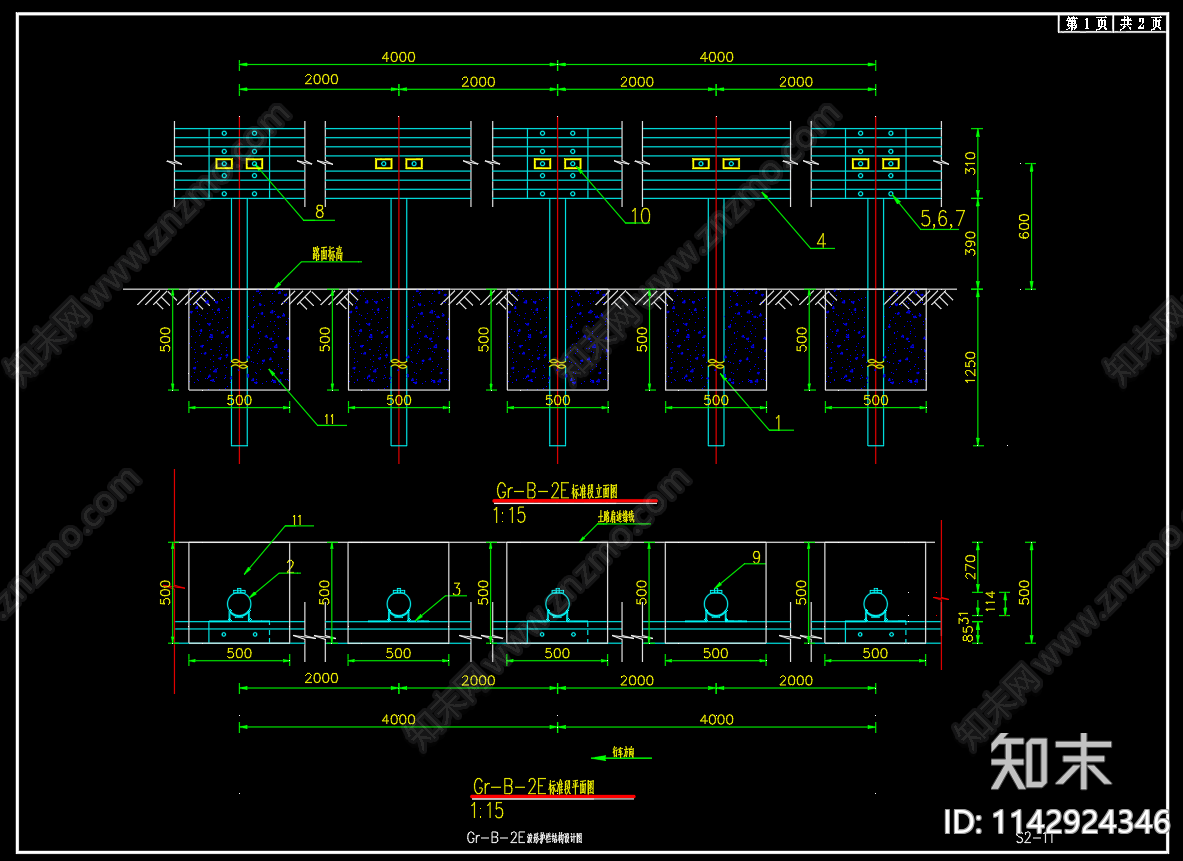Click the '土路肩边缘线' annotation text
The width and height of the screenshot is (1183, 861).
[x=616, y=517]
